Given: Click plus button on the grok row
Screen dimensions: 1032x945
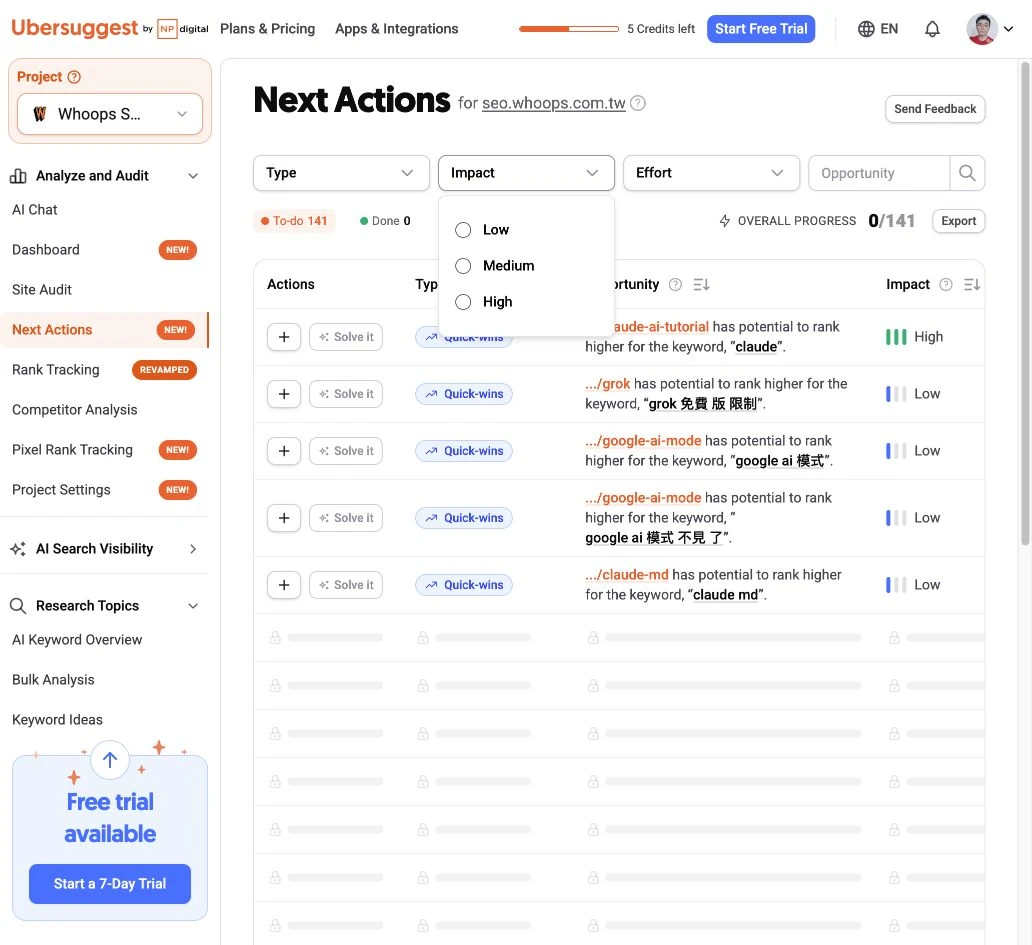Looking at the screenshot, I should (x=284, y=394).
